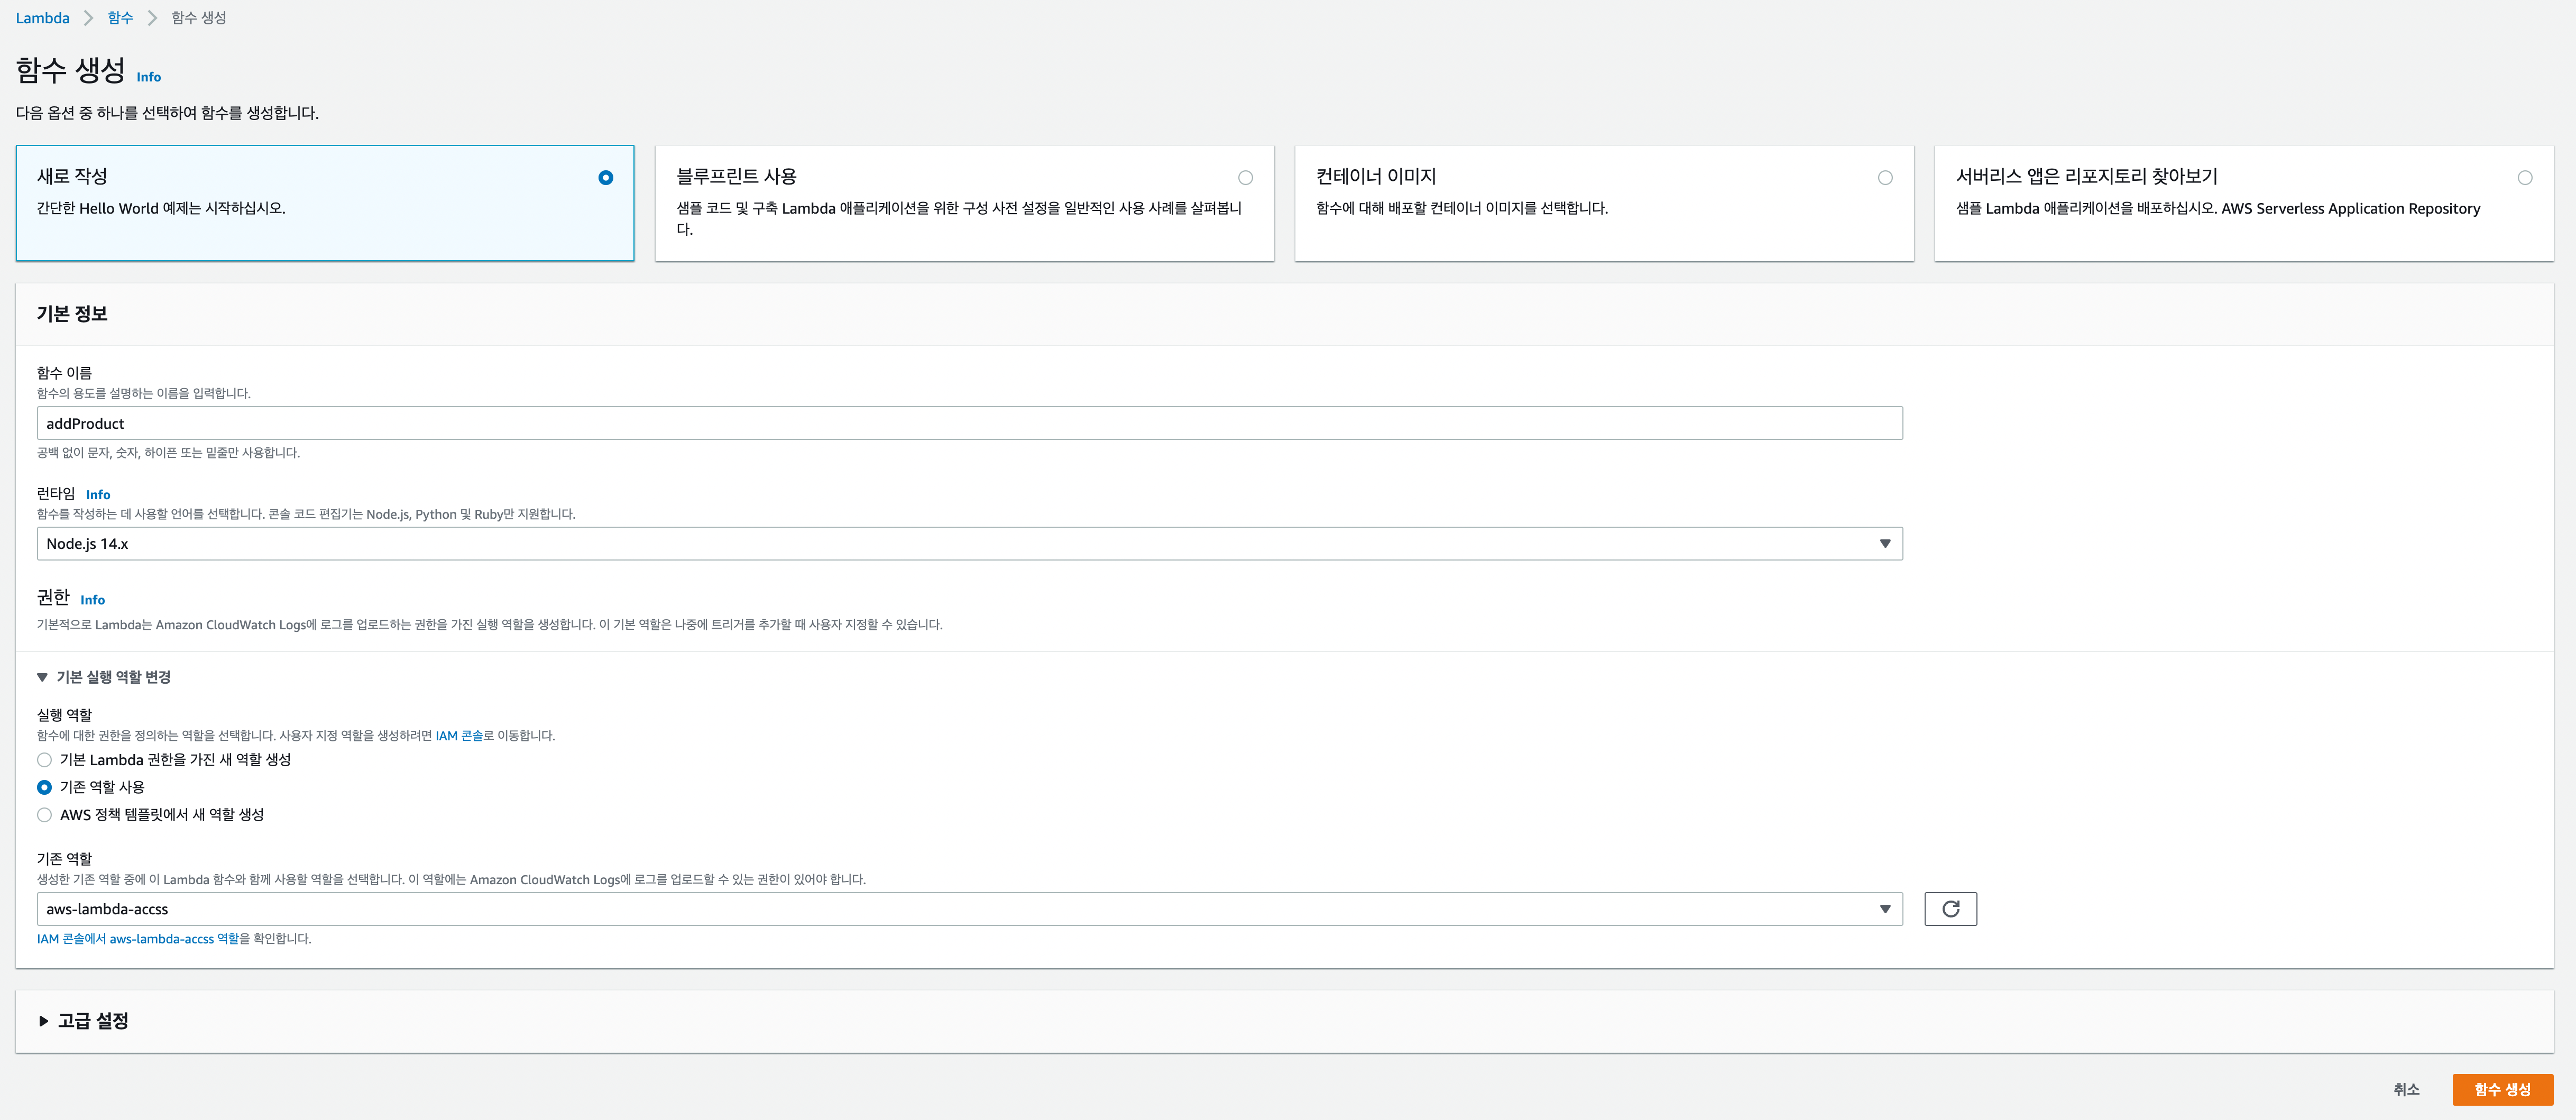
Task: Click Info link beside 함수 생성 heading
Action: (x=148, y=77)
